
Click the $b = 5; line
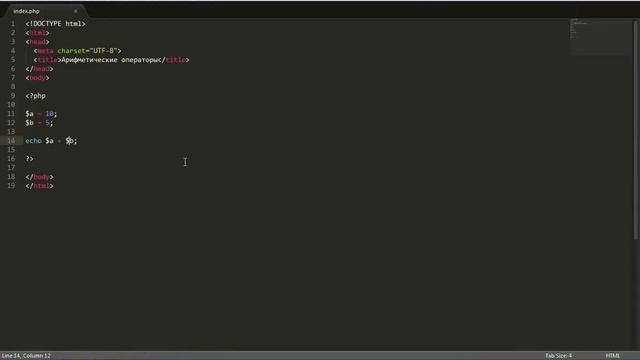[x=39, y=122]
